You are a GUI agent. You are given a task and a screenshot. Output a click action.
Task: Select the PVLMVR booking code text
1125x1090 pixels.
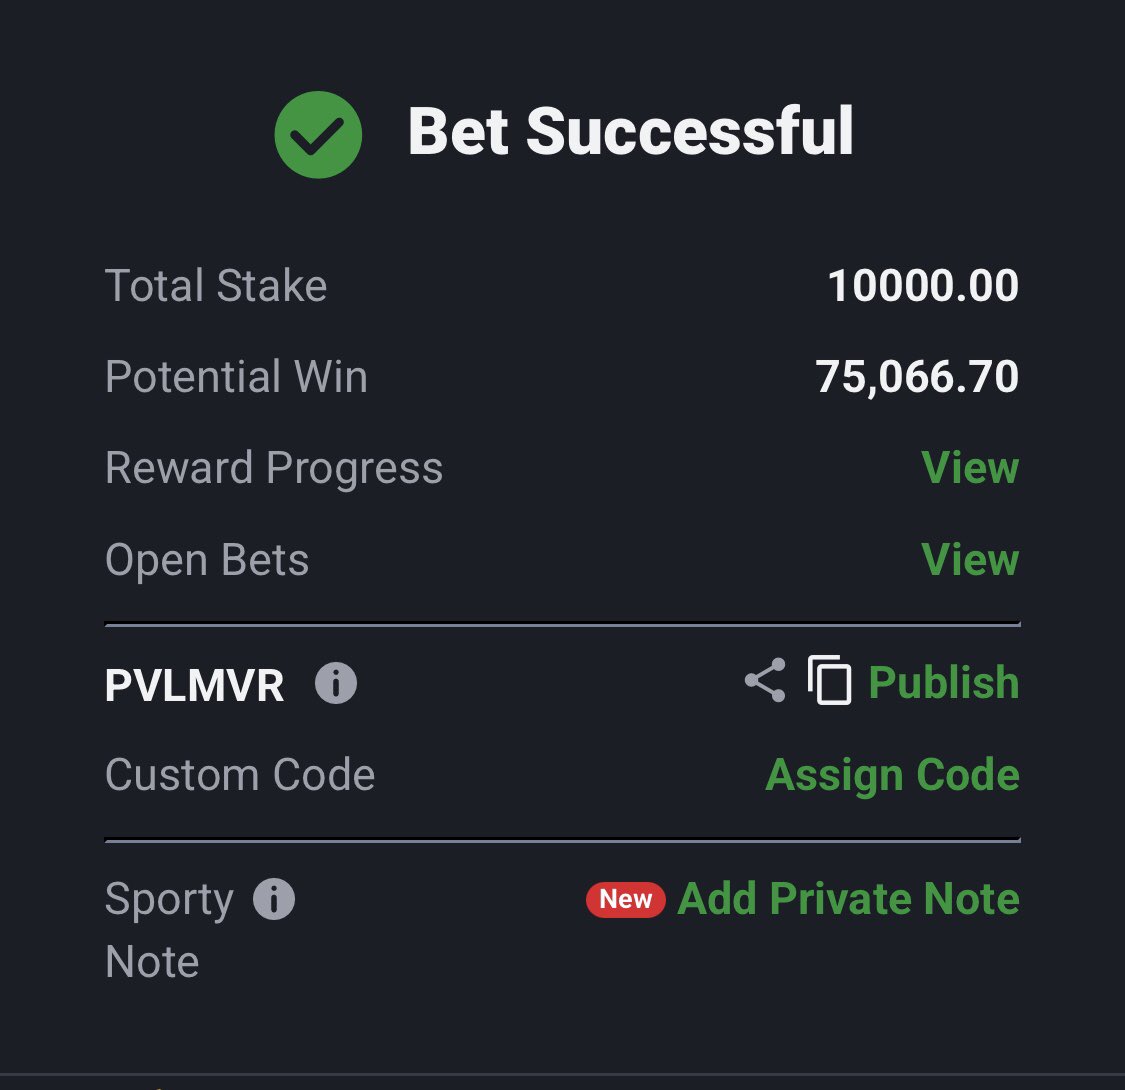(194, 685)
